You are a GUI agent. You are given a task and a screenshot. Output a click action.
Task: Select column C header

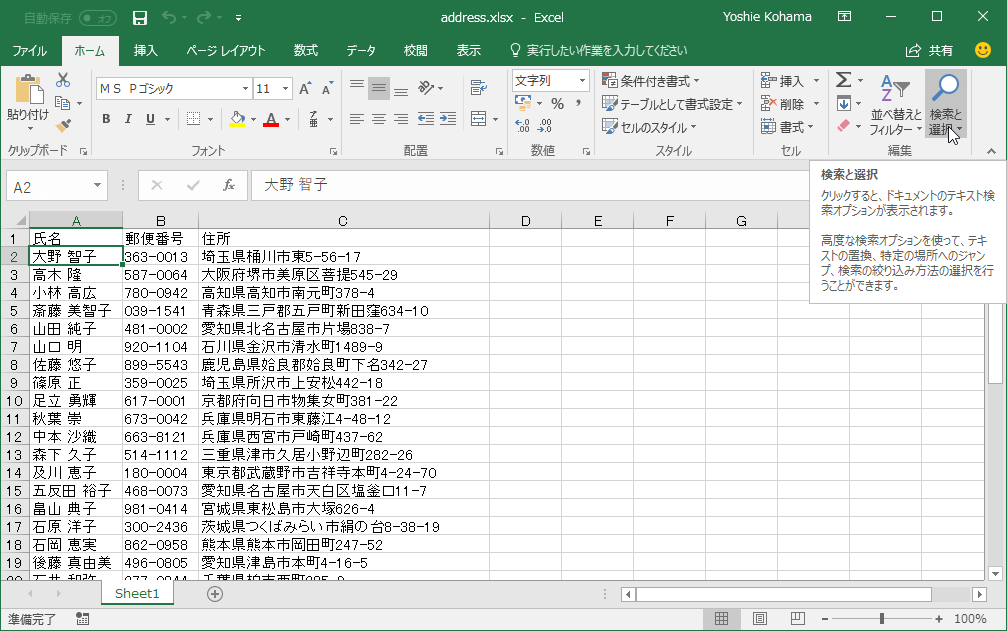point(343,221)
